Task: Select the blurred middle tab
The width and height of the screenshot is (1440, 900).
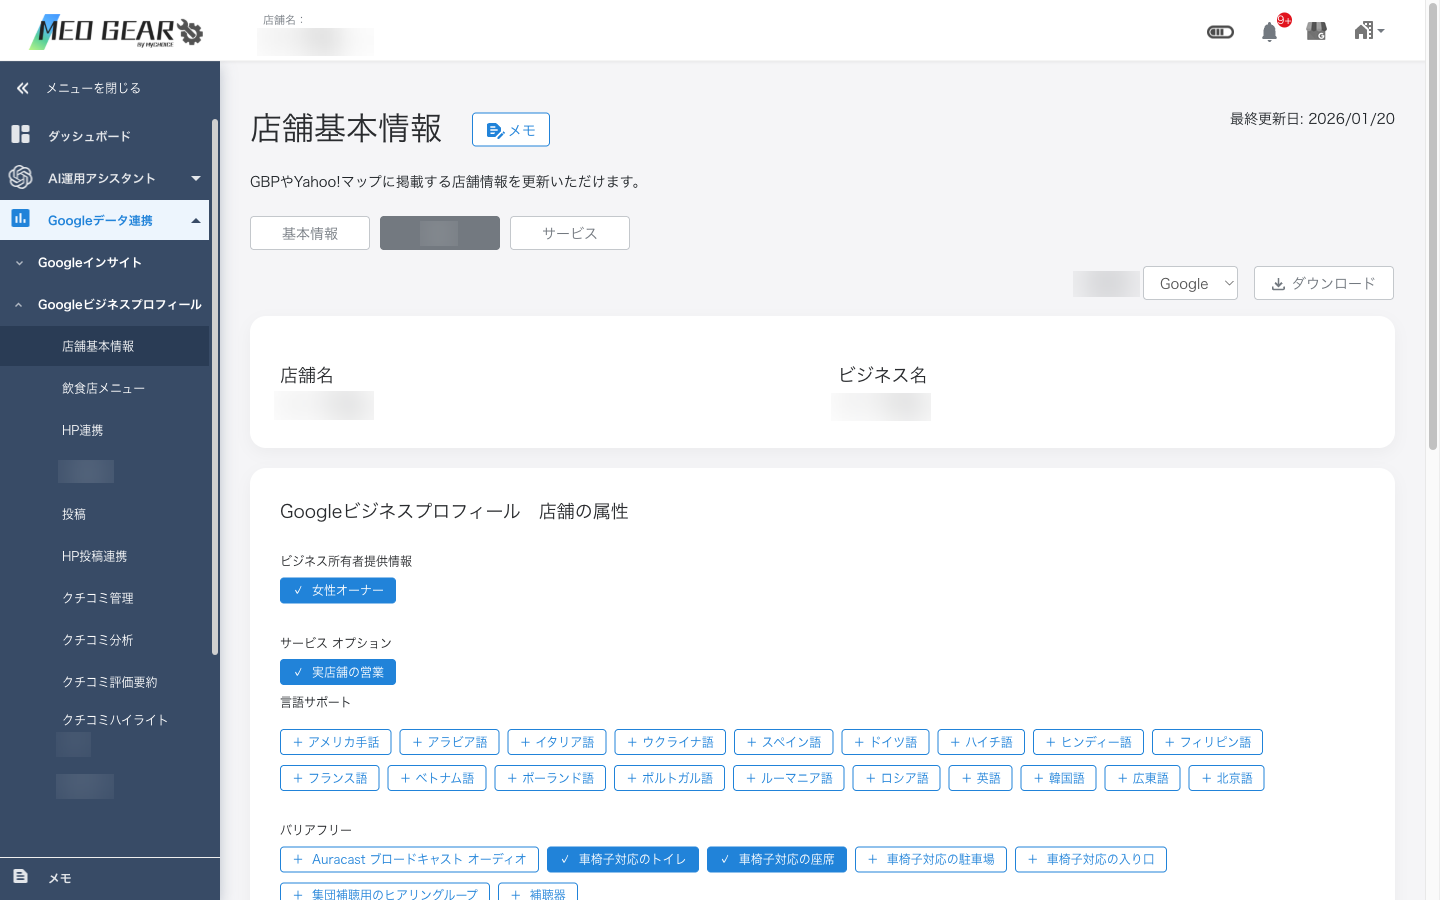Action: tap(440, 233)
